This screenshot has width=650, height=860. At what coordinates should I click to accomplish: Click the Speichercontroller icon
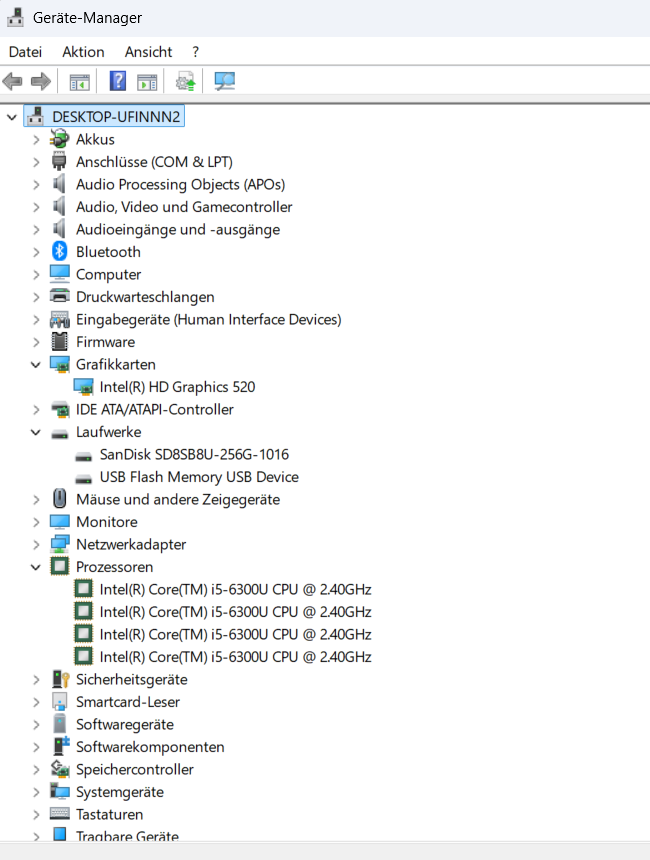pos(59,769)
